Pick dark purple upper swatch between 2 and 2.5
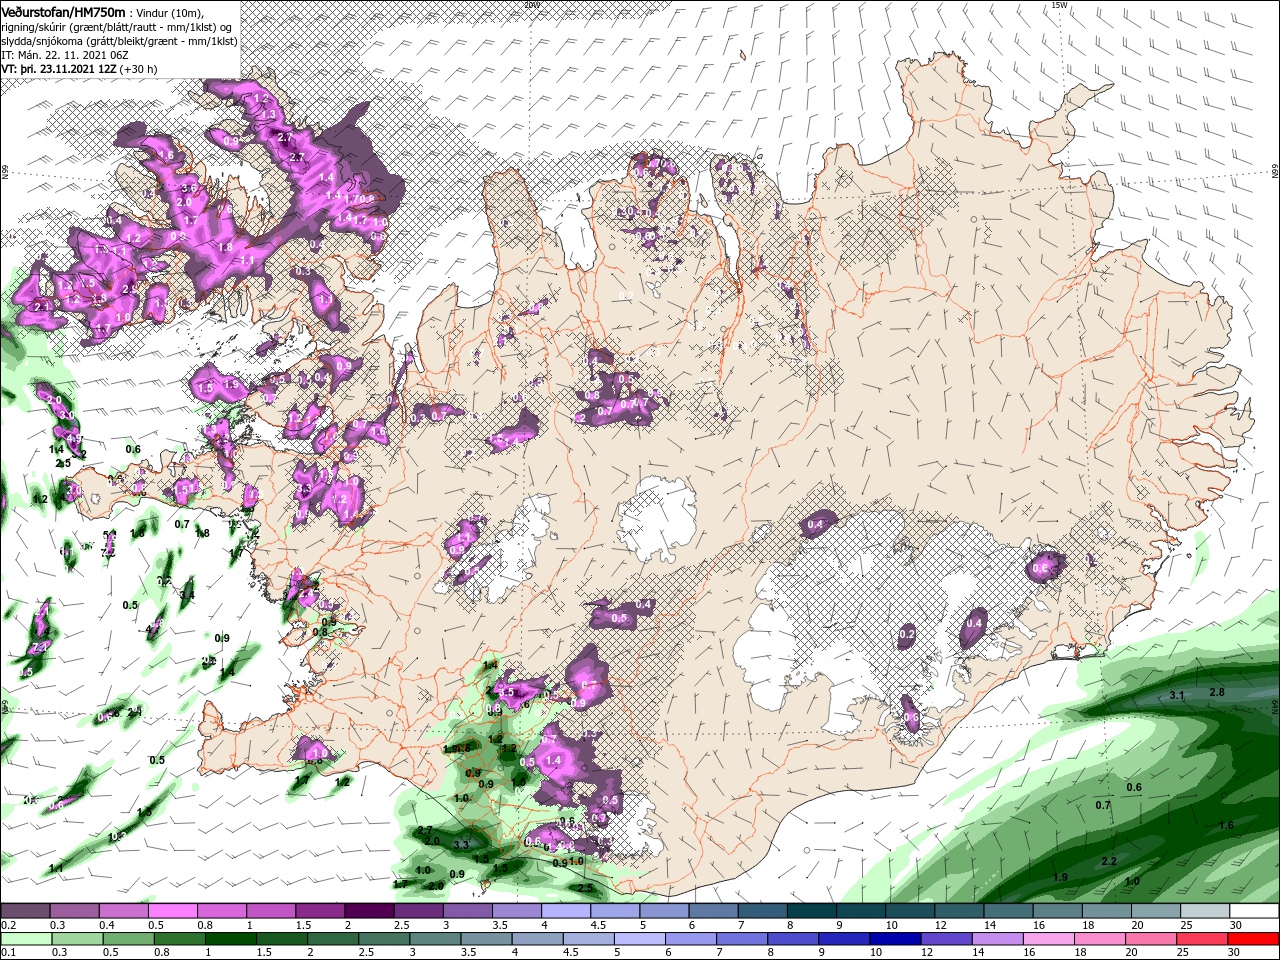The height and width of the screenshot is (960, 1280). [369, 911]
